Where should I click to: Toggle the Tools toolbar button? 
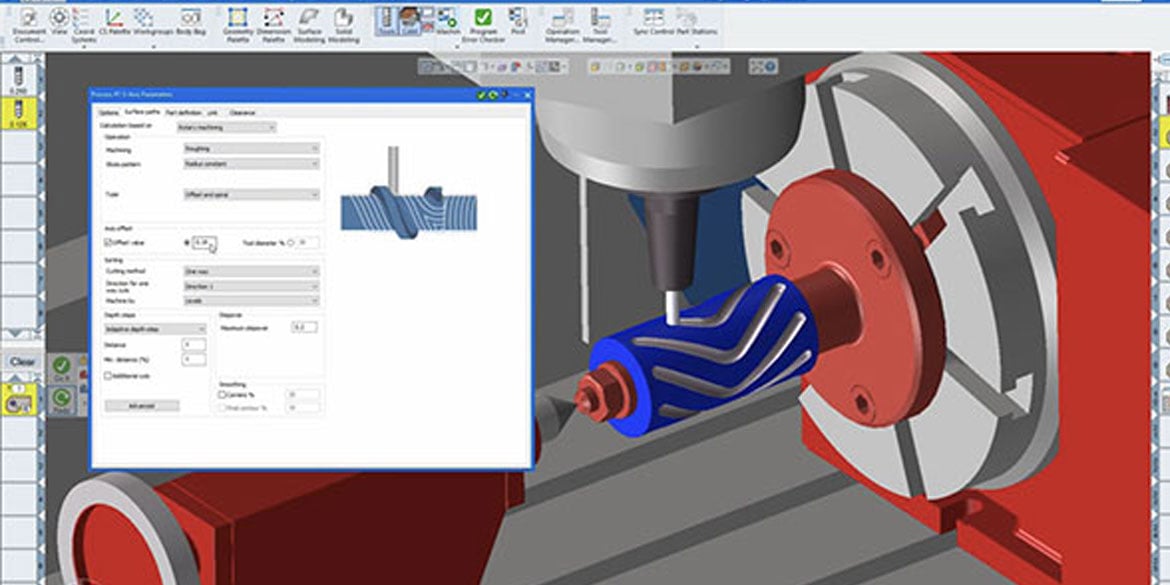(387, 21)
